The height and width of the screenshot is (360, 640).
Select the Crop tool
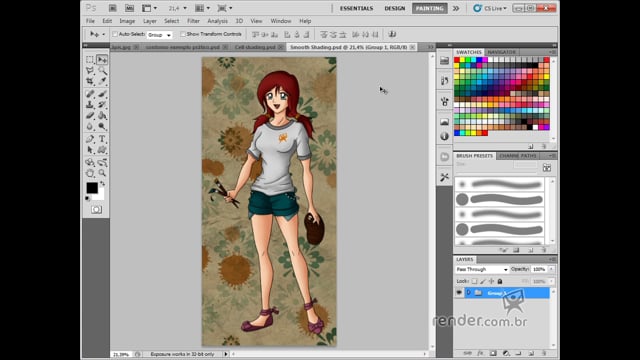click(90, 81)
